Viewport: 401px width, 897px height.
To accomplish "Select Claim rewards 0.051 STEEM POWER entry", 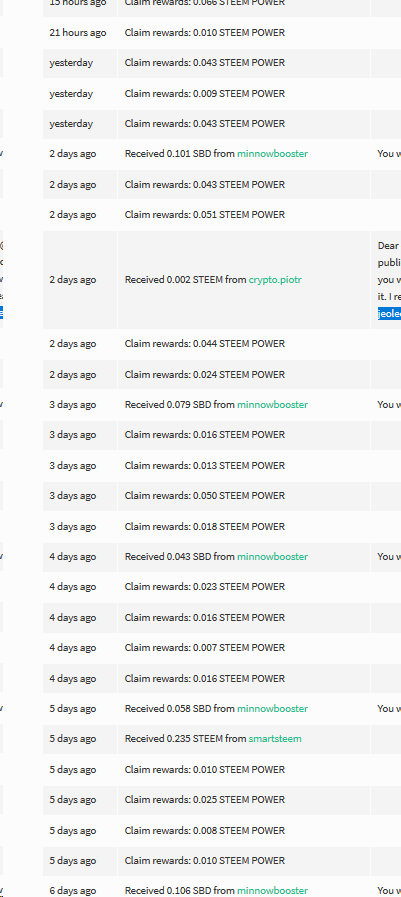I will coord(205,215).
